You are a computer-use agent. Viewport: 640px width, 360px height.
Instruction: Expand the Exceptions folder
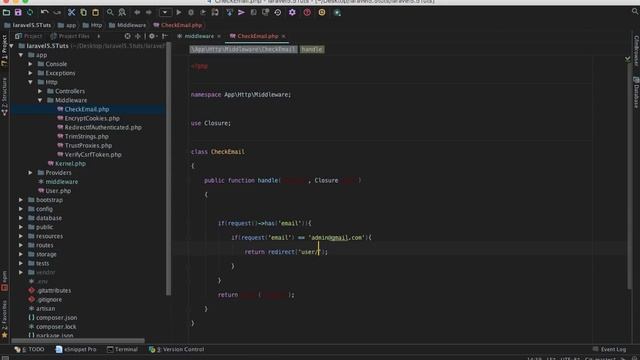point(31,73)
